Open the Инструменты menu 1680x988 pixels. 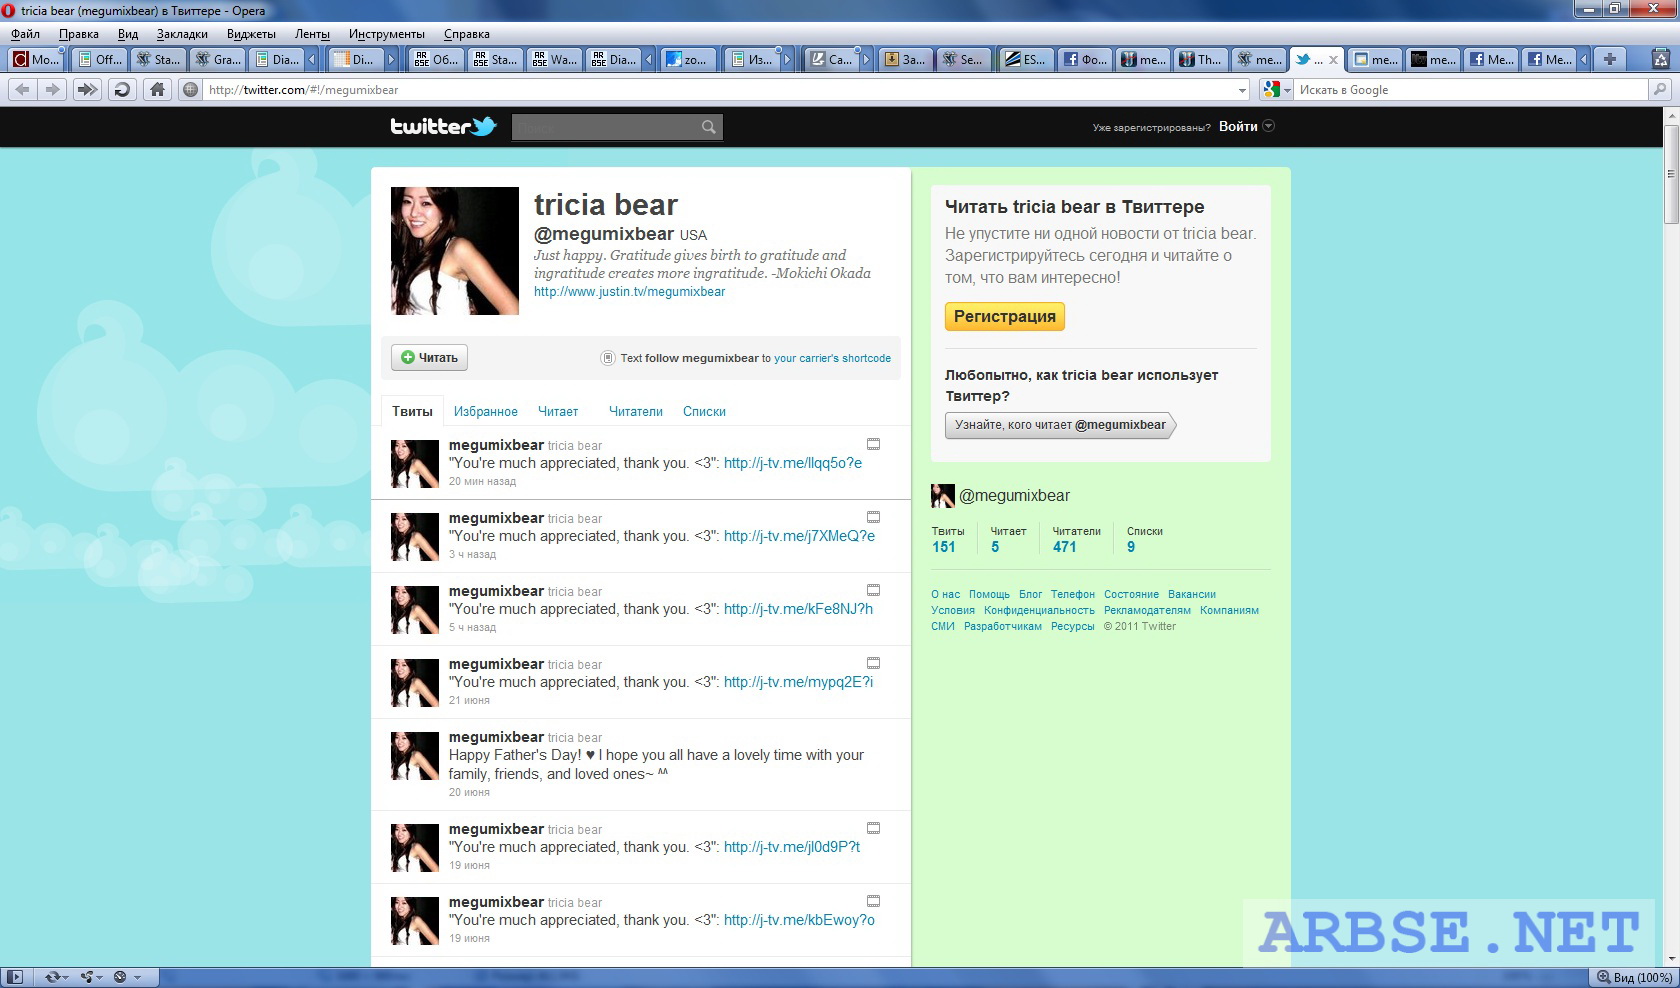tap(387, 34)
